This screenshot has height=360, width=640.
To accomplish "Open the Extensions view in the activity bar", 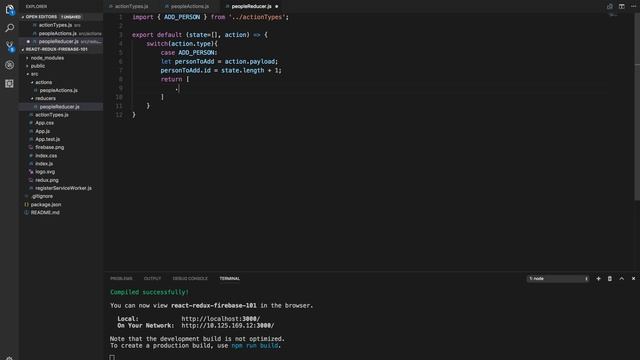I will click(x=9, y=84).
